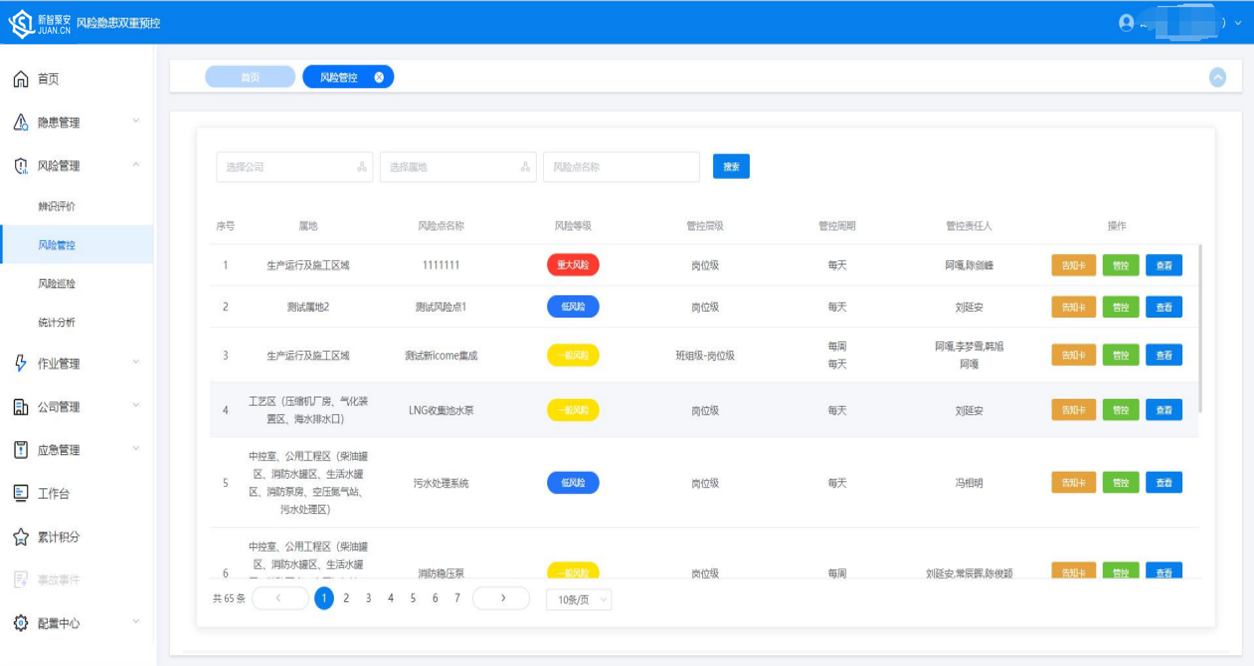
Task: Open the user account dropdown arrow
Action: [x=1240, y=23]
